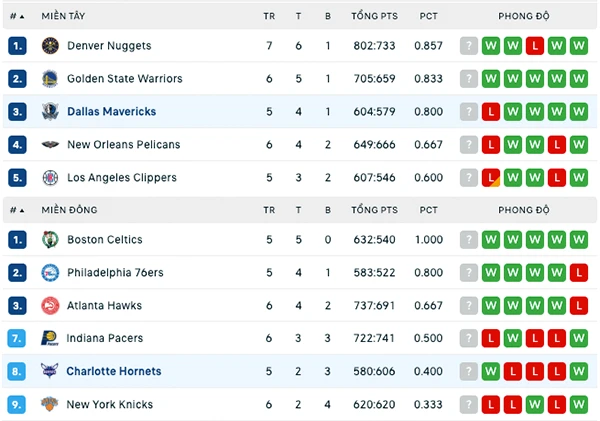Click the Denver Nuggets team logo
The image size is (600, 421).
point(50,46)
